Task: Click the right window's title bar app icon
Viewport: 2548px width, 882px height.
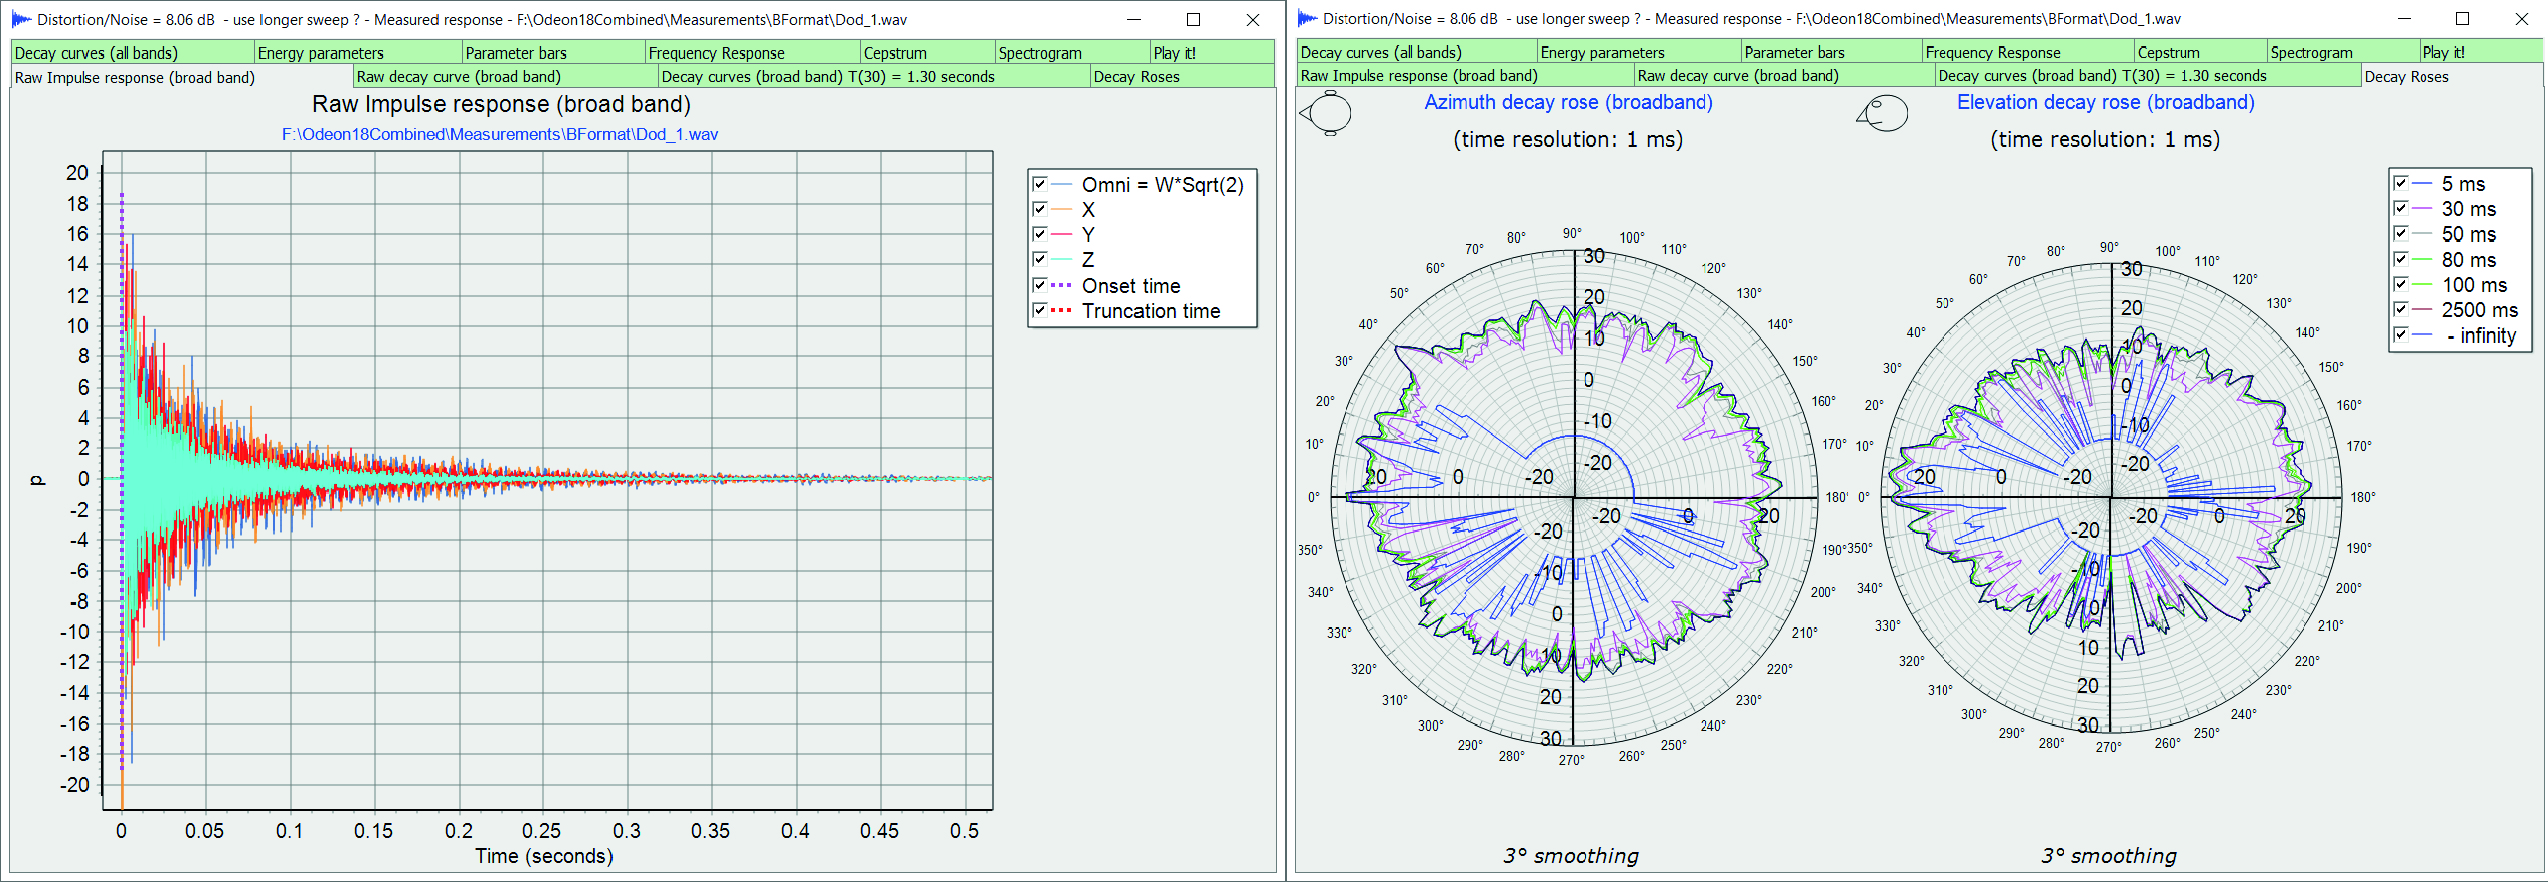Action: tap(1307, 18)
